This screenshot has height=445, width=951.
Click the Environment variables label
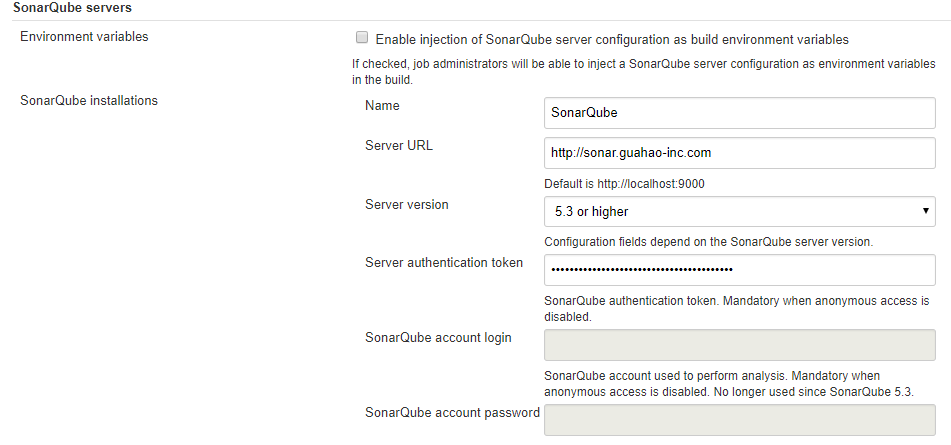tap(84, 37)
